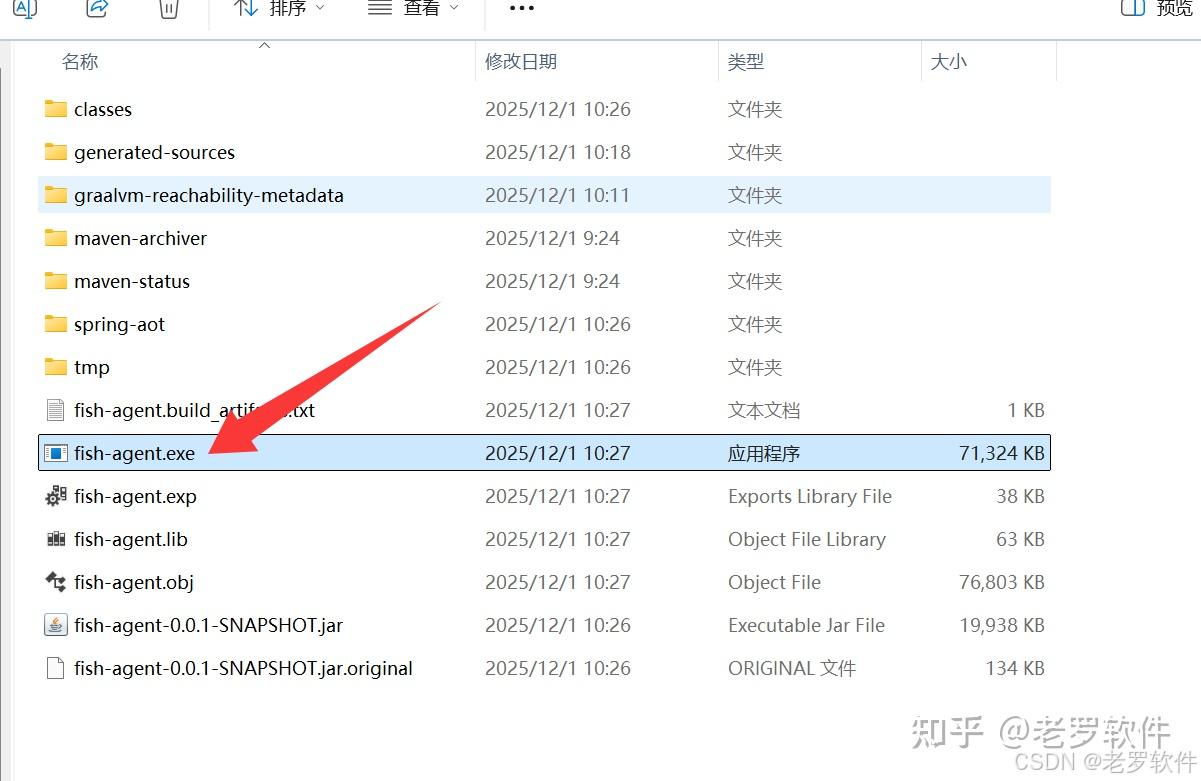Image resolution: width=1201 pixels, height=781 pixels.
Task: Click the see-more (...) toolbar icon
Action: [520, 10]
